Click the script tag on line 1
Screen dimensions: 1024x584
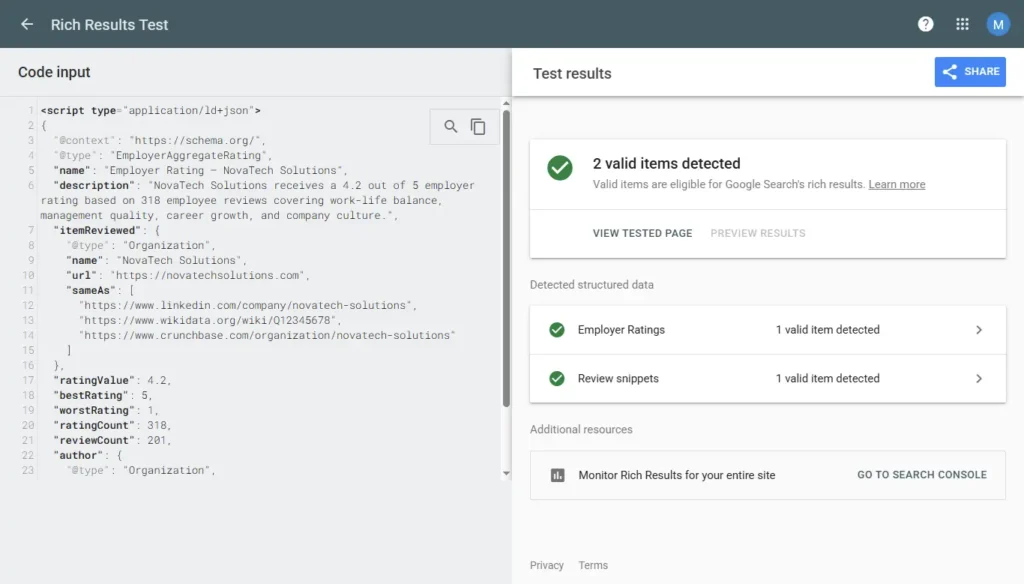point(150,110)
